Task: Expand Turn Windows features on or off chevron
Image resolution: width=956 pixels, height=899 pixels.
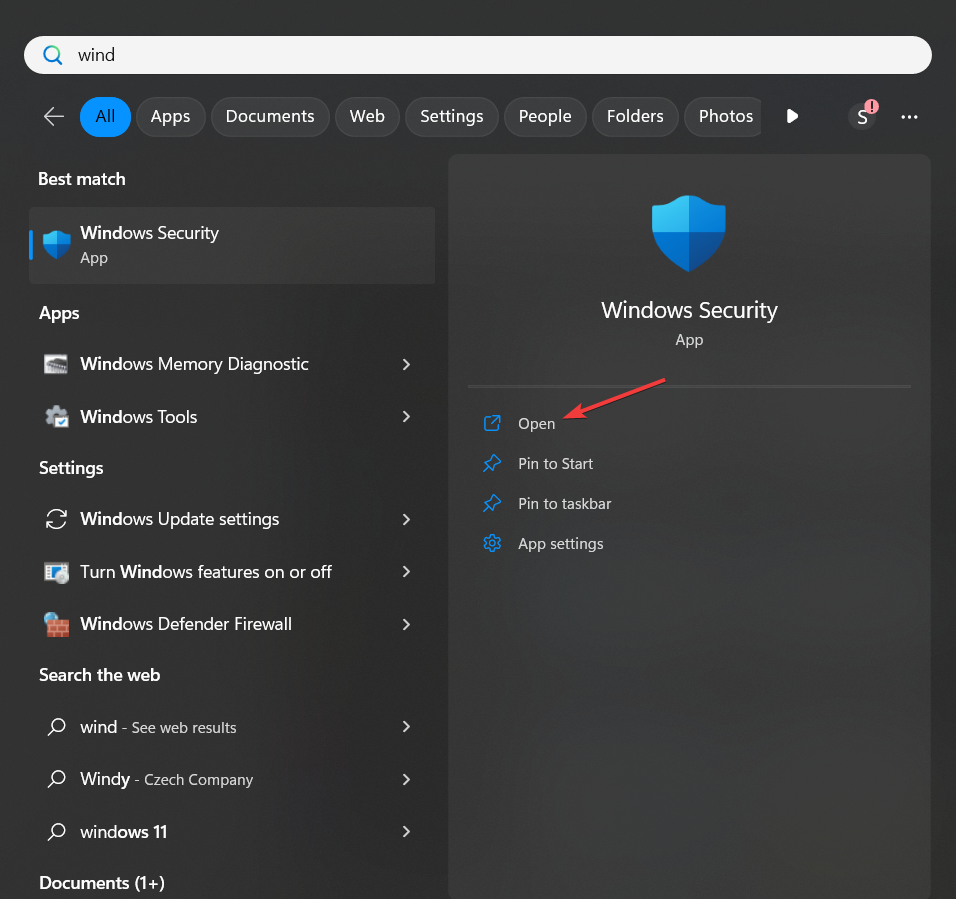Action: [406, 571]
